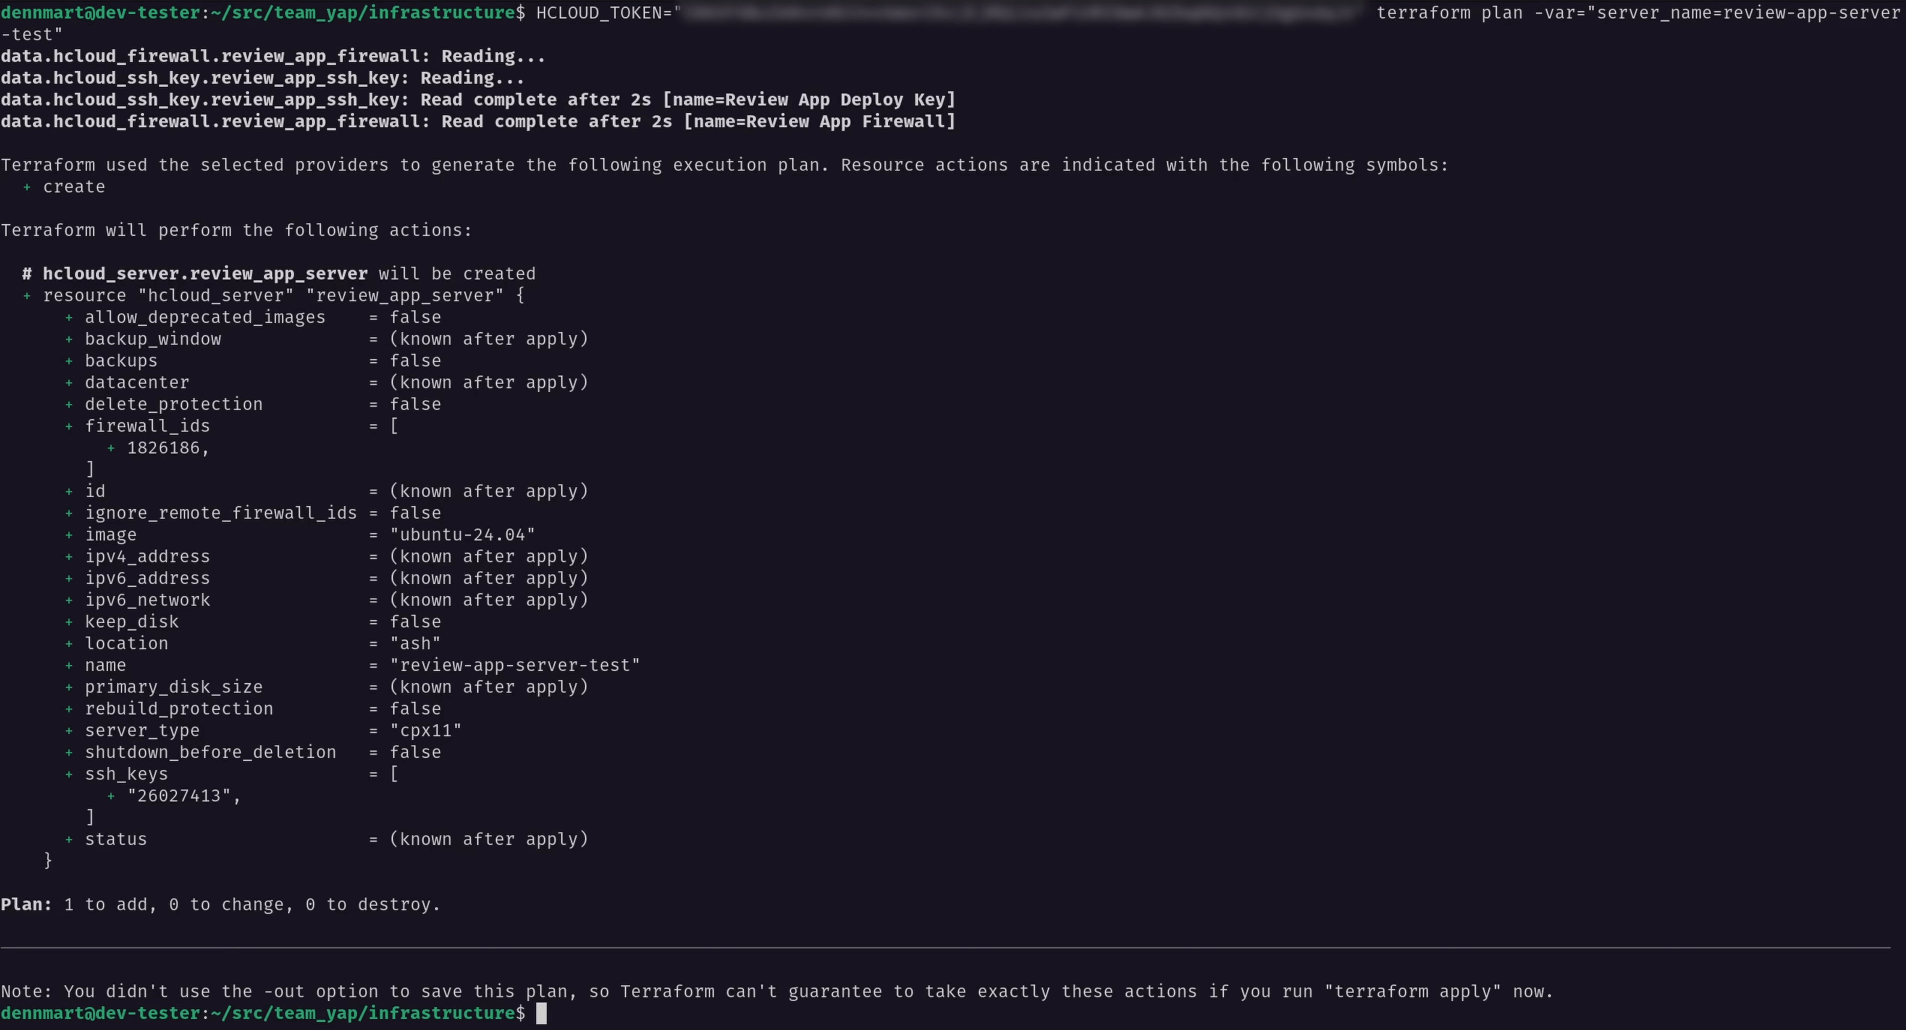The height and width of the screenshot is (1030, 1906).
Task: Select 'Review App Firewall' read-complete line
Action: pyautogui.click(x=478, y=122)
